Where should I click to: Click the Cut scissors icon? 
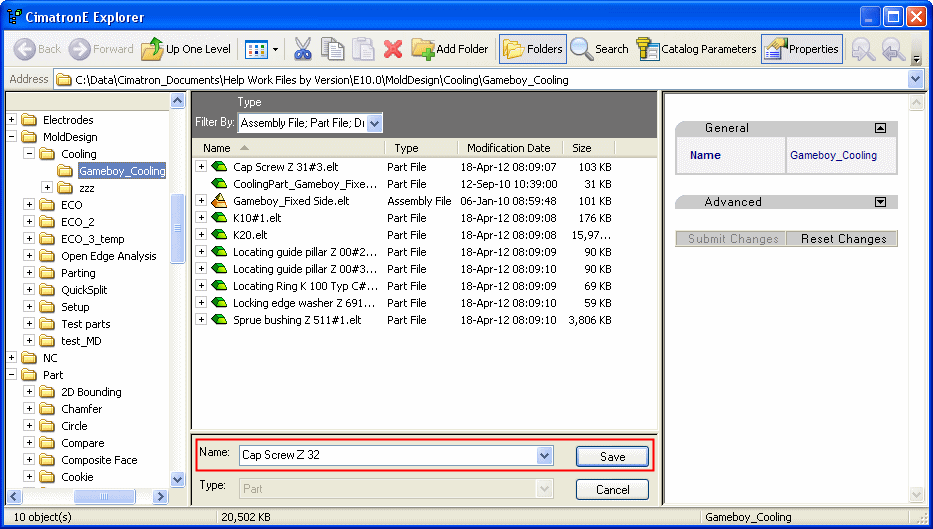point(303,49)
